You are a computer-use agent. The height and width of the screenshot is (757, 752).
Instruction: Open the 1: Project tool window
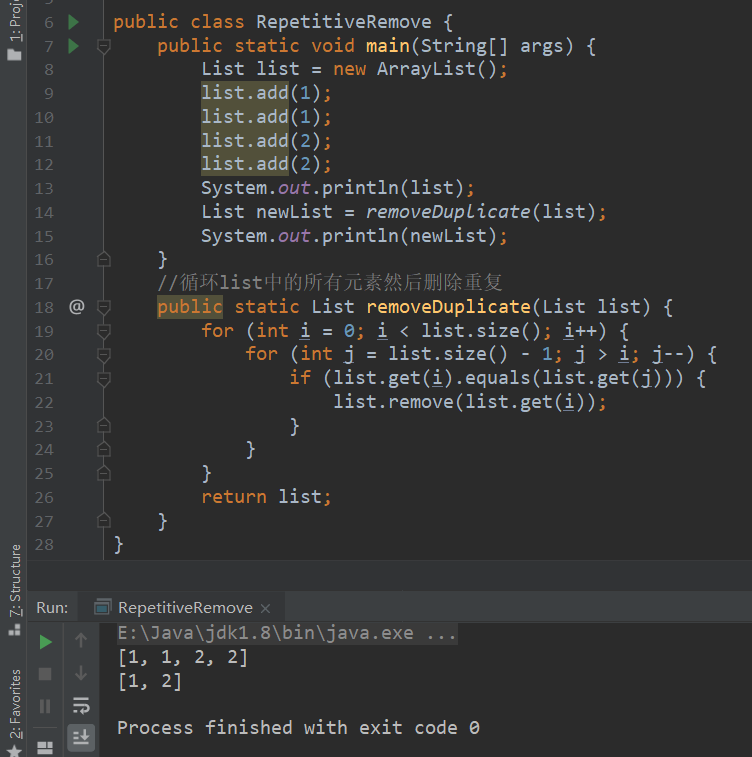click(x=14, y=30)
